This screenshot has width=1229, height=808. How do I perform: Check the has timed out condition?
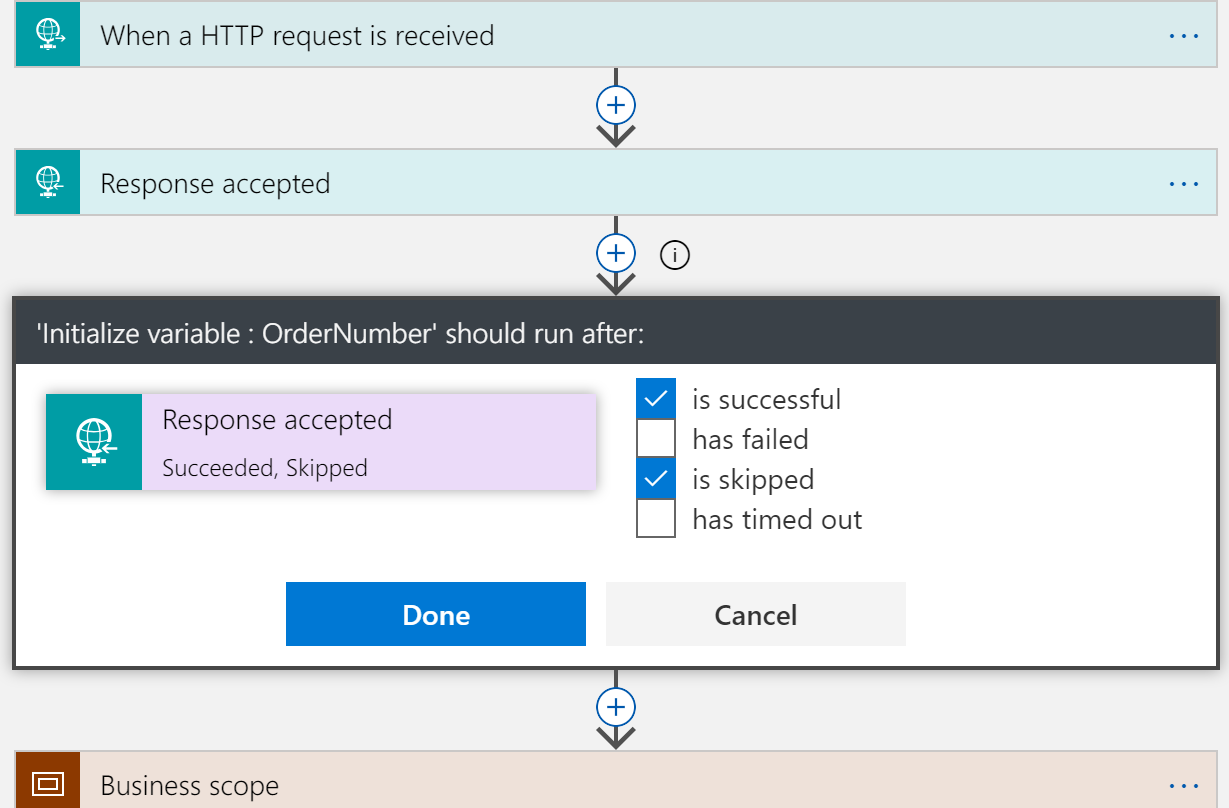(656, 518)
